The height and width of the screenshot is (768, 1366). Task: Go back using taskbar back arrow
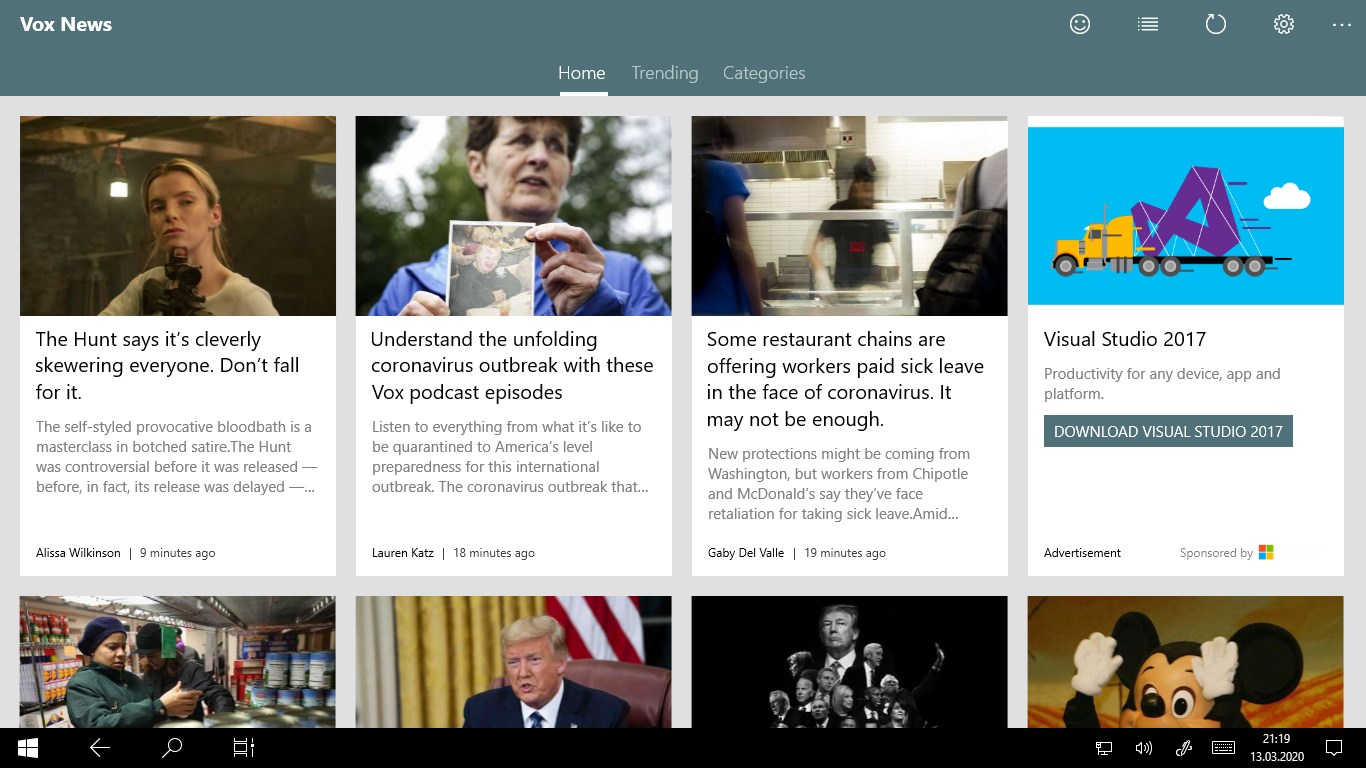coord(100,747)
